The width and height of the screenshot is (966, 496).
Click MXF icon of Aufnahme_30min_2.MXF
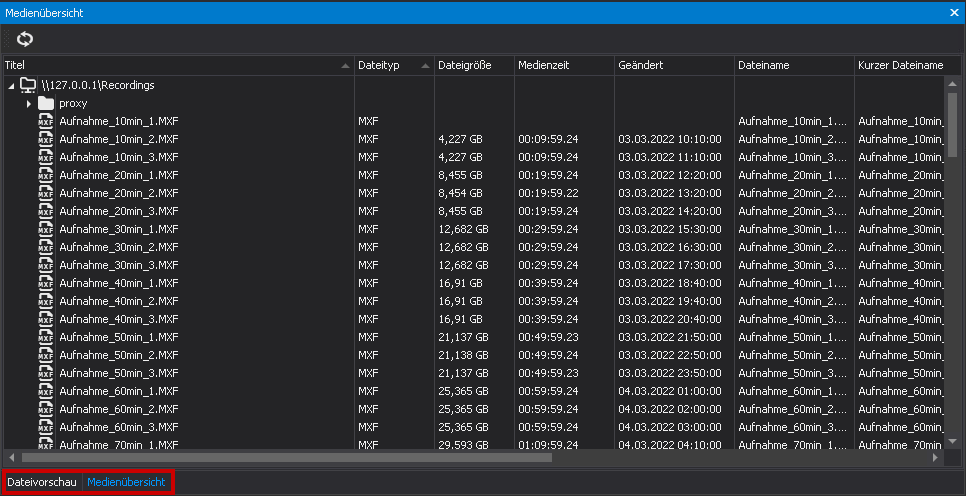click(46, 248)
